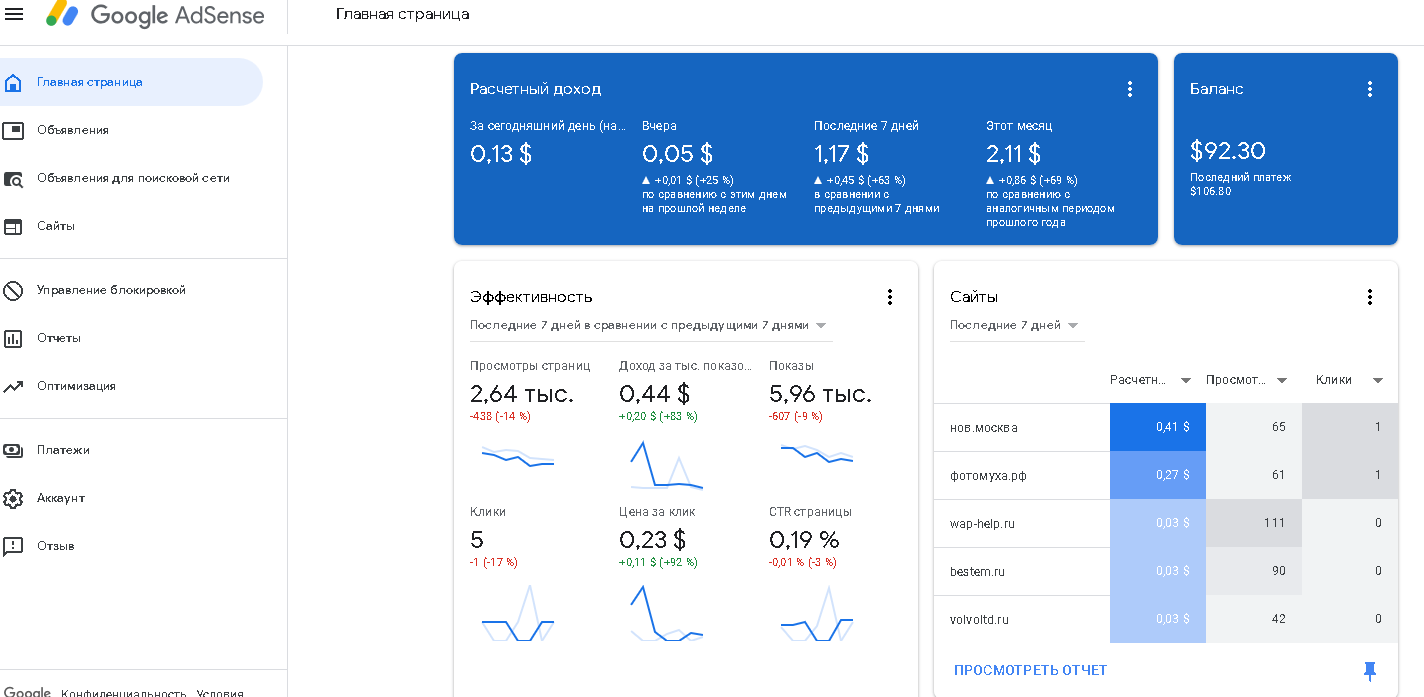Click this month income 2,11 $

[x=1013, y=153]
